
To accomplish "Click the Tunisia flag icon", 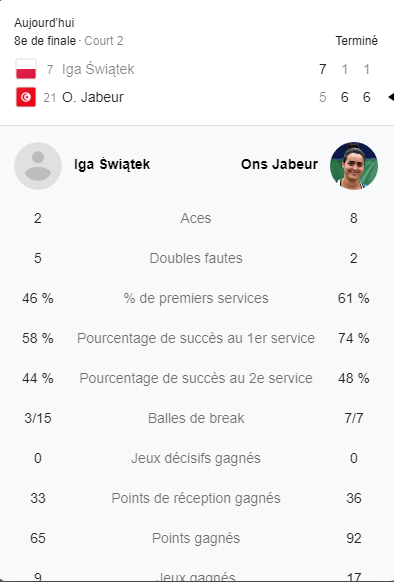I will coord(26,97).
